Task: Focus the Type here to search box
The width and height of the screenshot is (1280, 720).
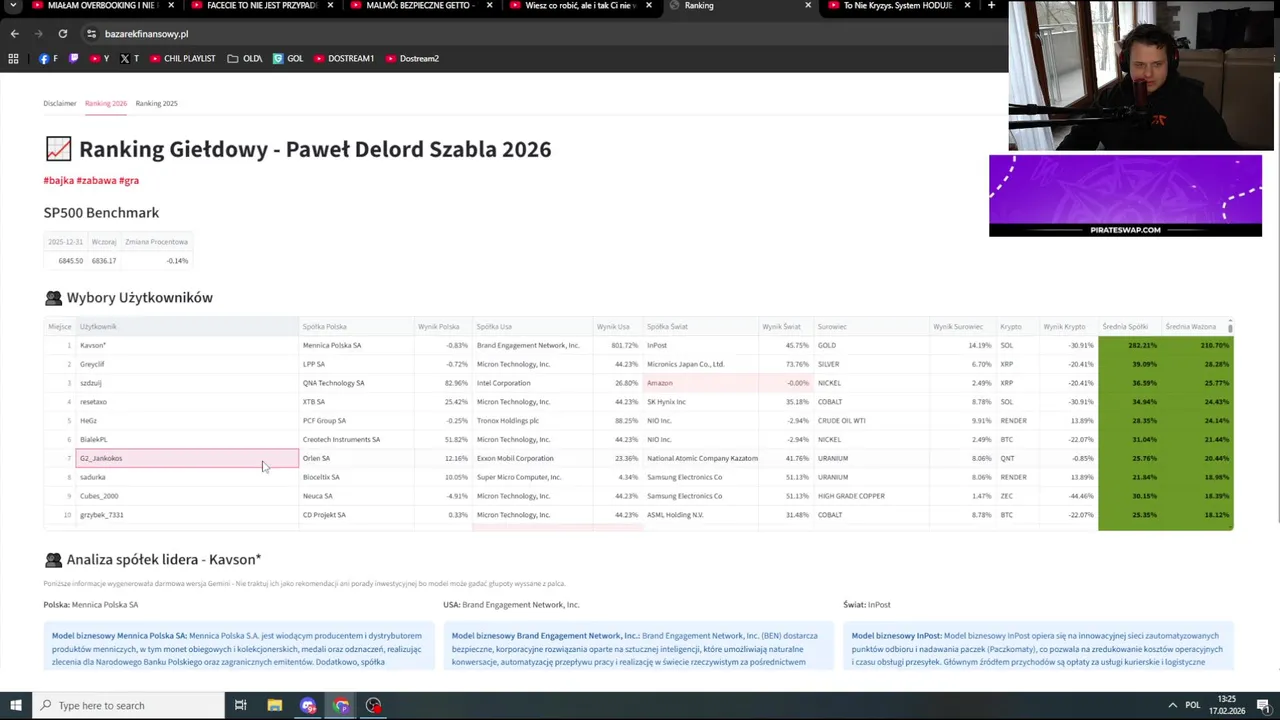Action: coord(127,705)
